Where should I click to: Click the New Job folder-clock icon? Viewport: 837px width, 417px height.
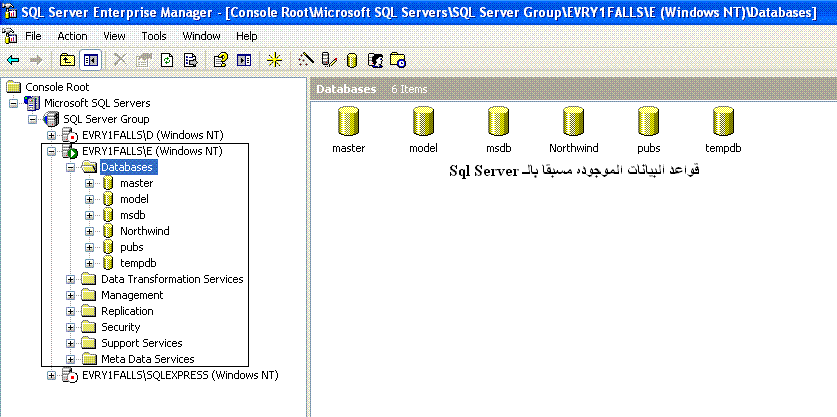pos(398,60)
